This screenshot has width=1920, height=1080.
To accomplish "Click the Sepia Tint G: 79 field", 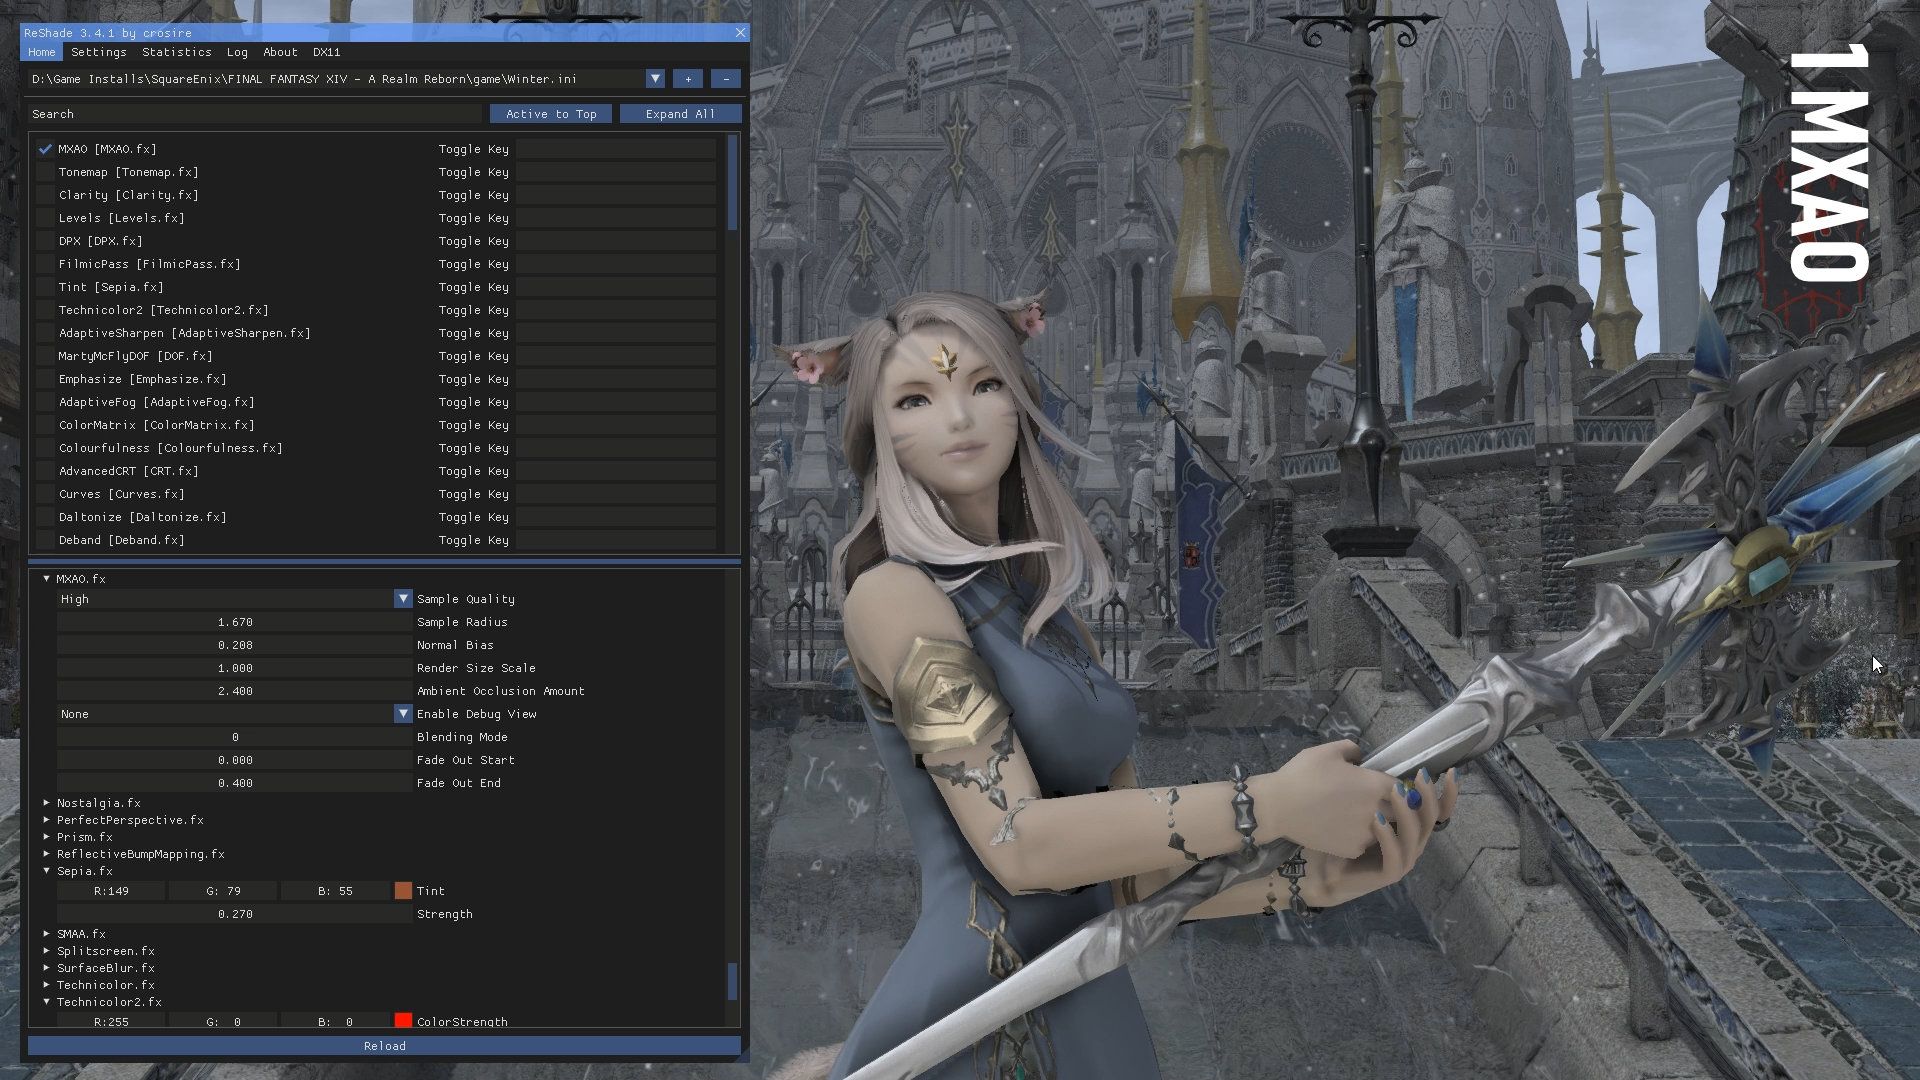I will [x=223, y=891].
